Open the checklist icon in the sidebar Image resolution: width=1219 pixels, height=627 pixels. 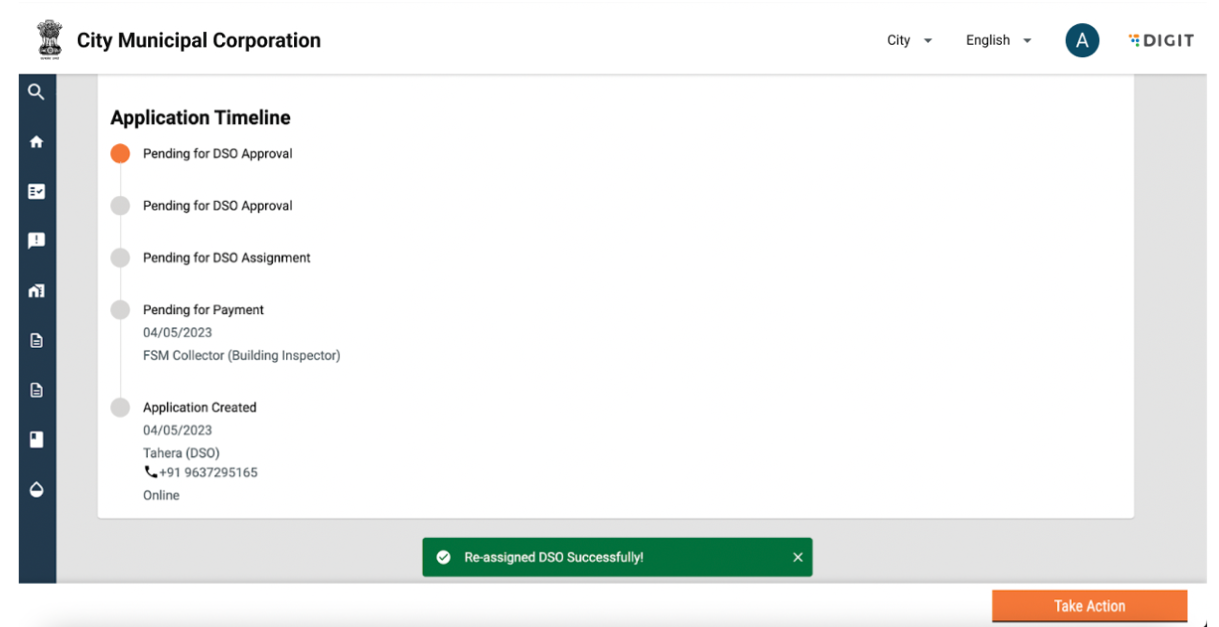(x=36, y=191)
